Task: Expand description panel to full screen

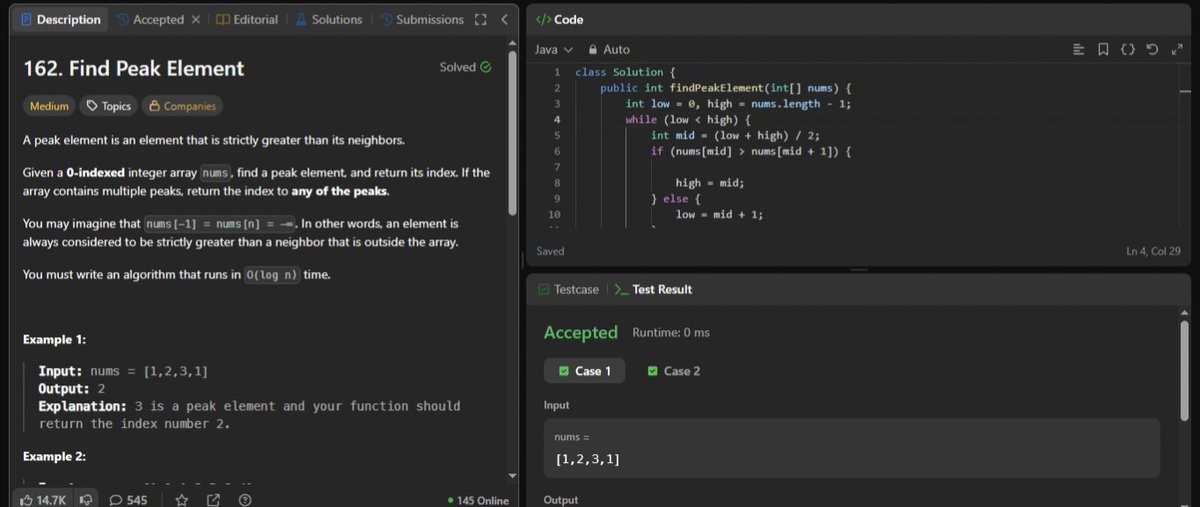Action: [x=481, y=20]
